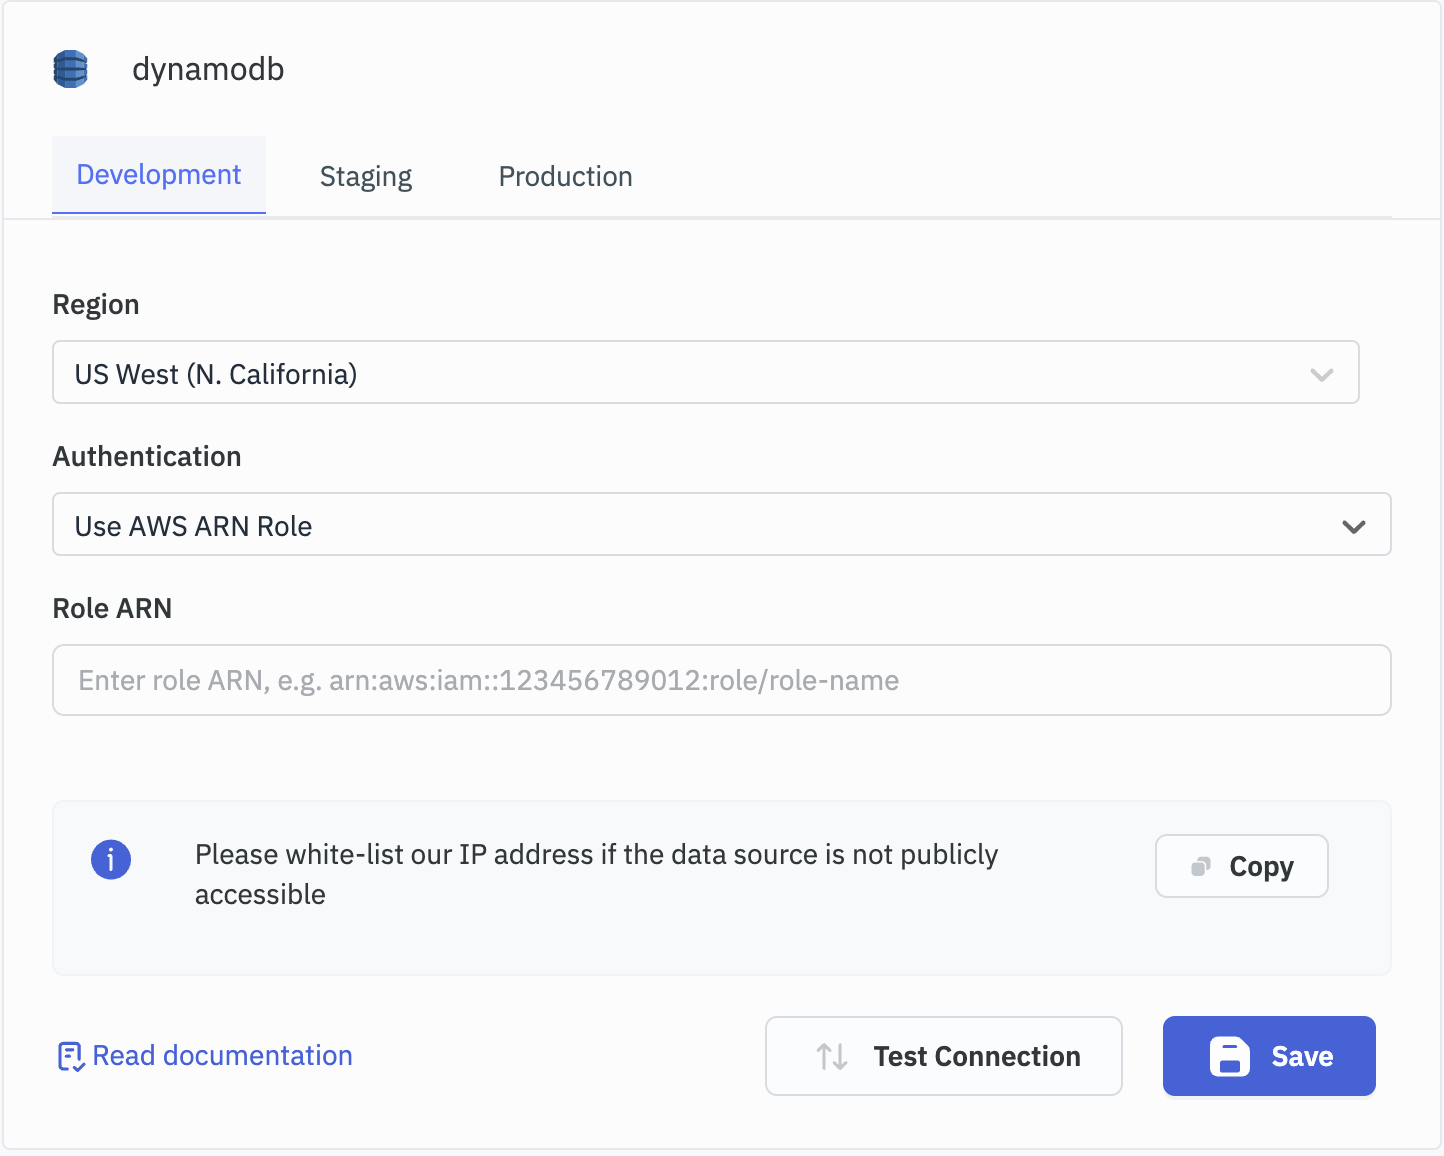Click the DynamoDB database logo icon
The width and height of the screenshot is (1444, 1156).
pos(70,69)
